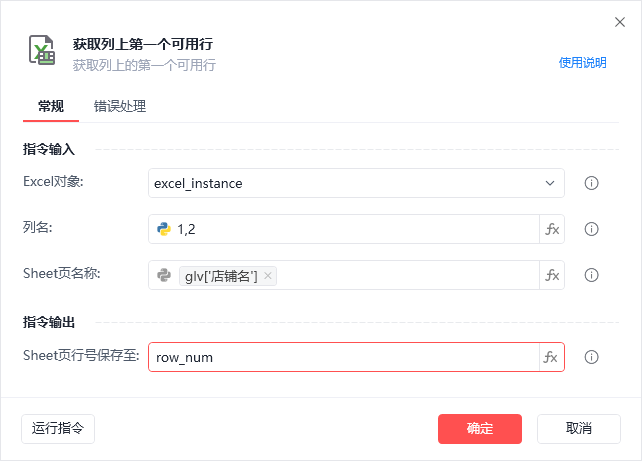Screen dimensions: 642x461
Task: Remove the glv['店铺名'] tag
Action: [x=268, y=276]
